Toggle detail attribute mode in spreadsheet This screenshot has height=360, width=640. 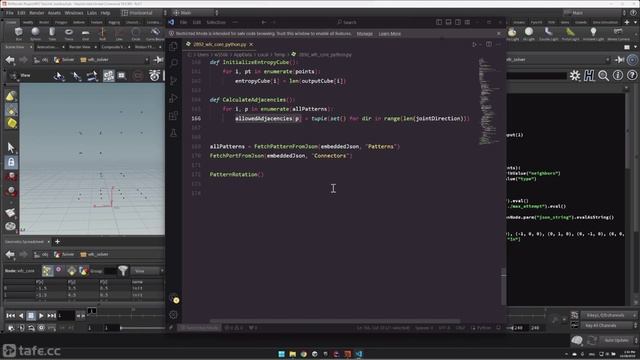[x=83, y=271]
